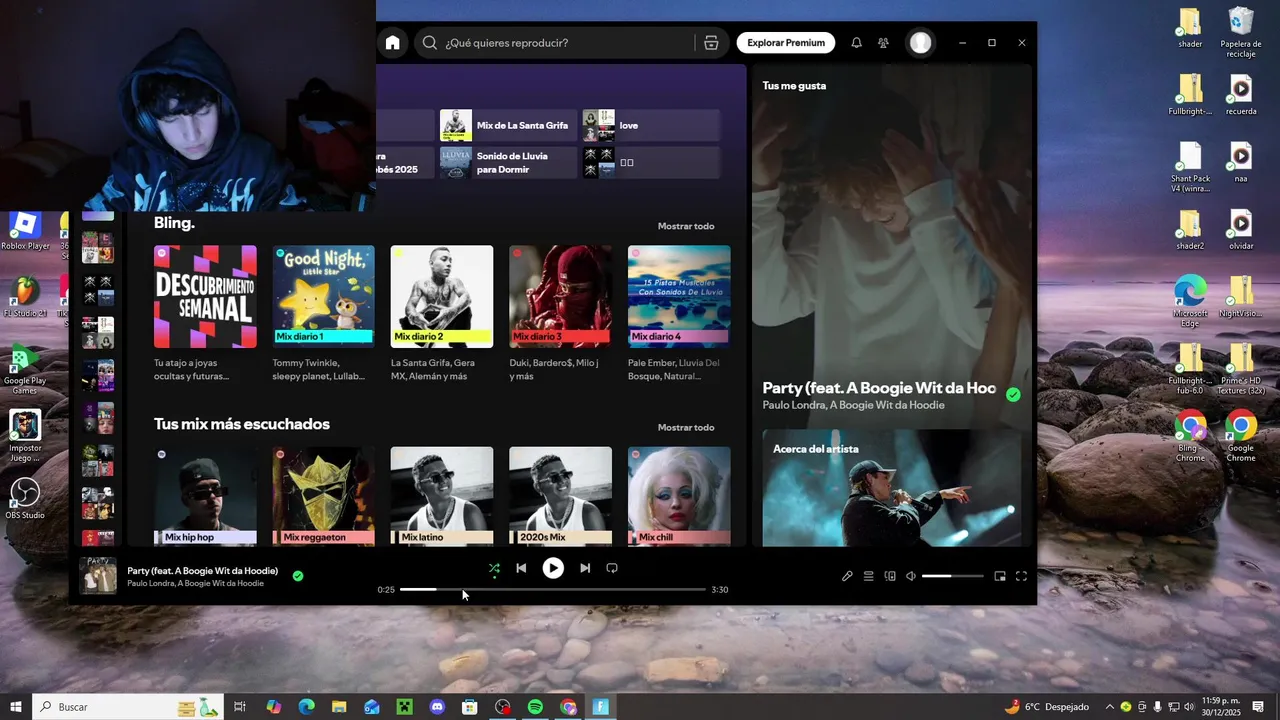Click the Acerca del artista card
The height and width of the screenshot is (720, 1280).
coord(892,488)
